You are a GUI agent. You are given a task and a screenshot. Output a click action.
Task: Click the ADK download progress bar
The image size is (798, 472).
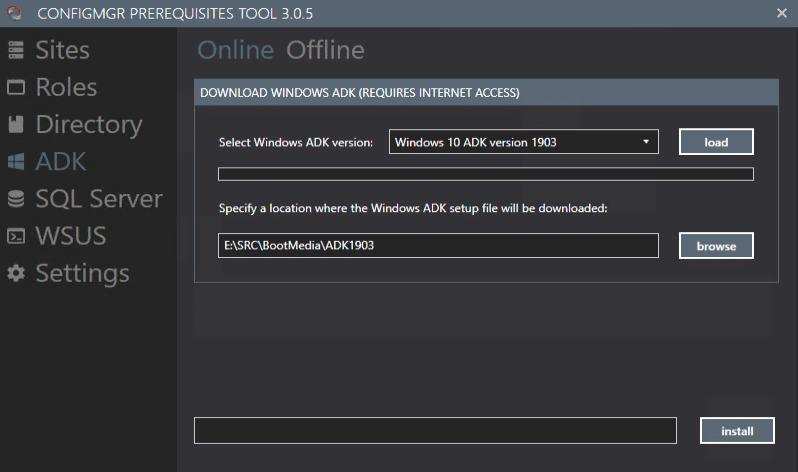click(485, 175)
